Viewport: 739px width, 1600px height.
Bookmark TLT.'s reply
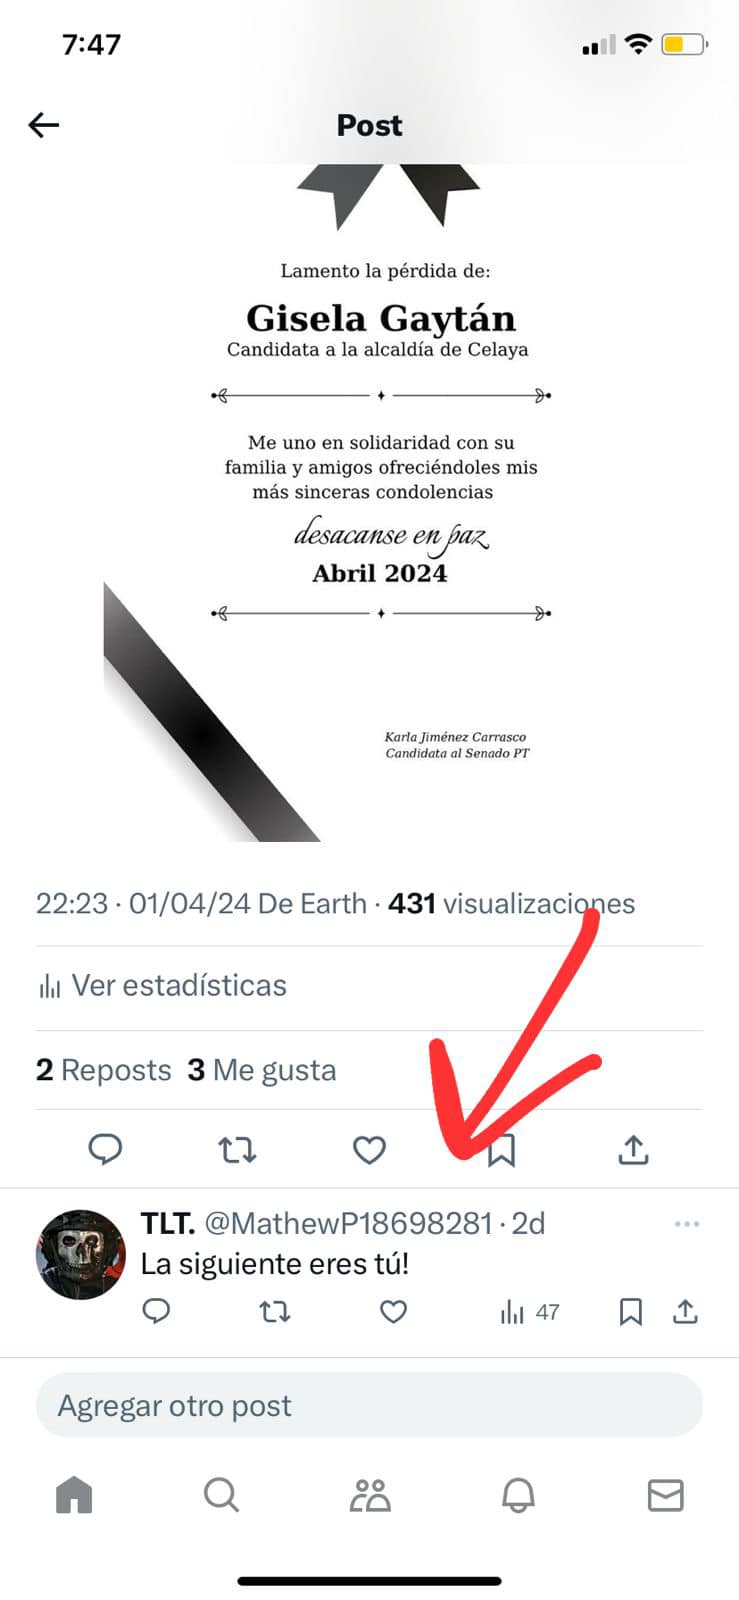[x=631, y=1312]
